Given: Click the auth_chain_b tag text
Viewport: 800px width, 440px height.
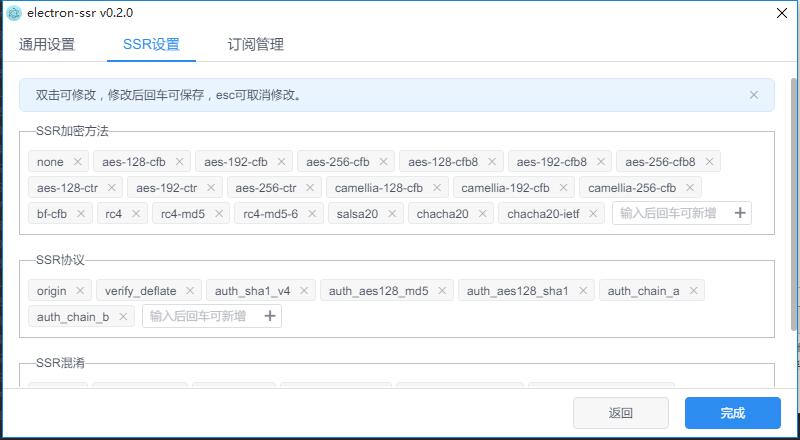Looking at the screenshot, I should tap(73, 317).
